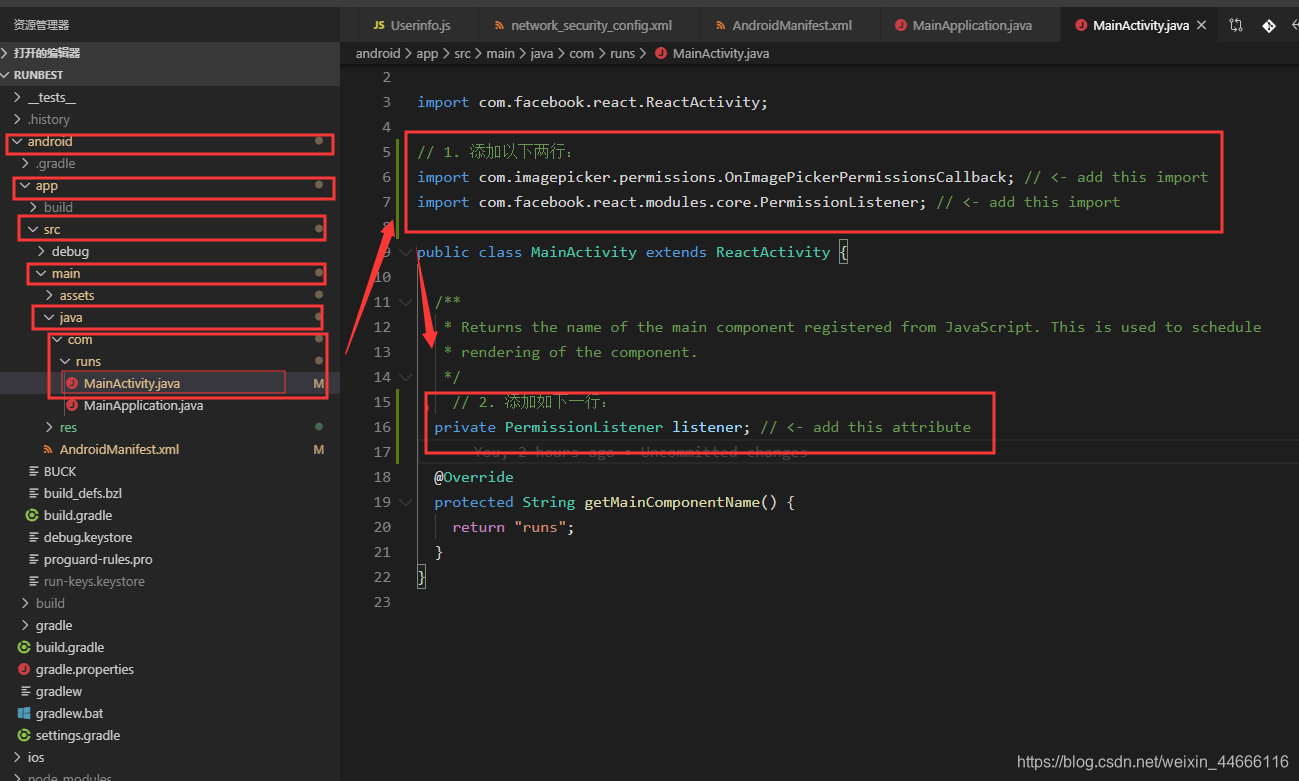
Task: Expand the debug folder
Action: click(x=170, y=251)
